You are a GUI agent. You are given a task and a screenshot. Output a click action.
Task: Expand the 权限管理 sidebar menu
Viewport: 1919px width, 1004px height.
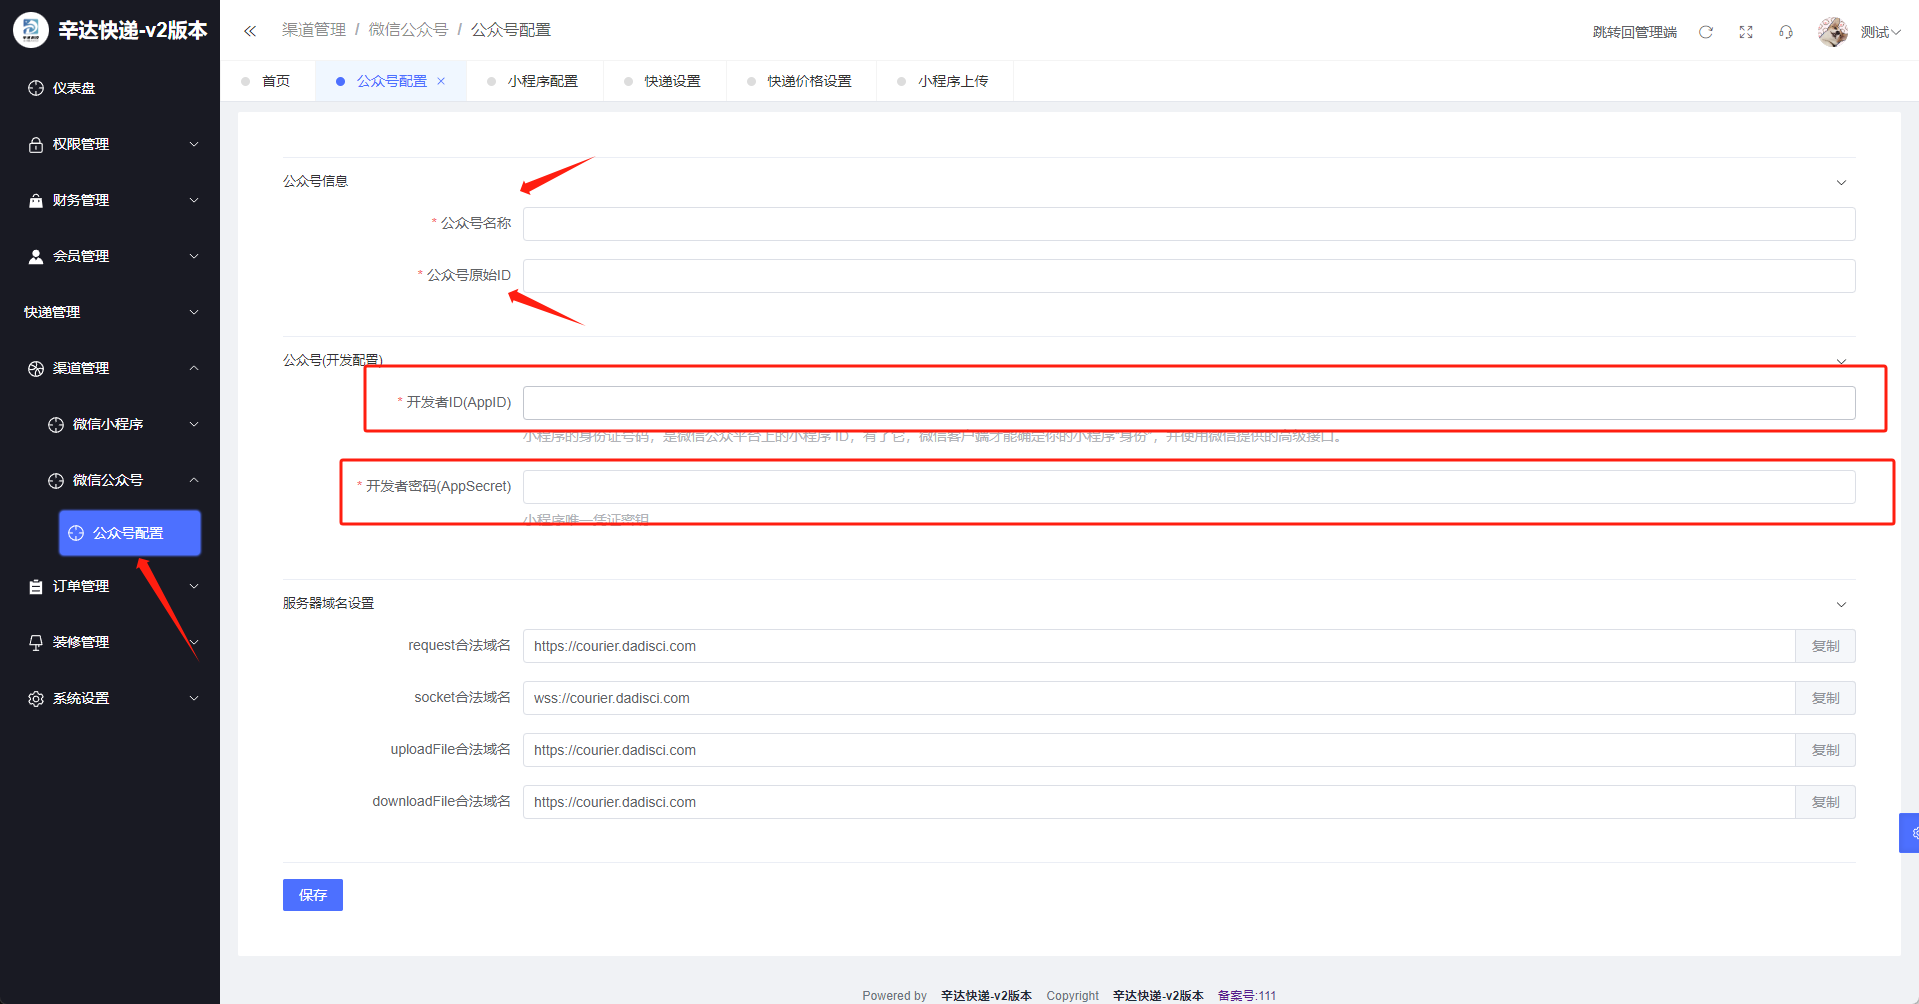pyautogui.click(x=110, y=144)
